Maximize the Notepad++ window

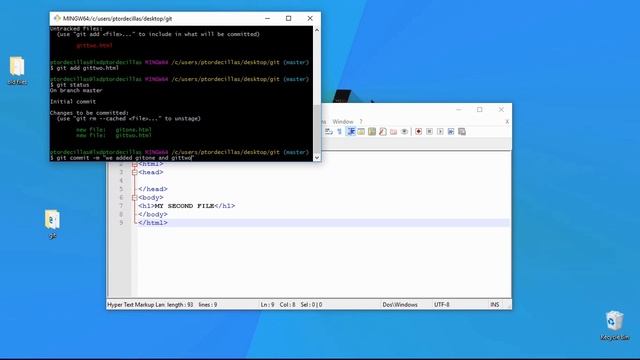480,110
